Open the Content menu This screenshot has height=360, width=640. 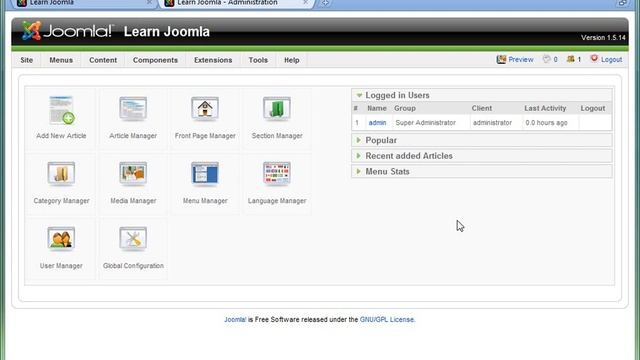[x=103, y=60]
